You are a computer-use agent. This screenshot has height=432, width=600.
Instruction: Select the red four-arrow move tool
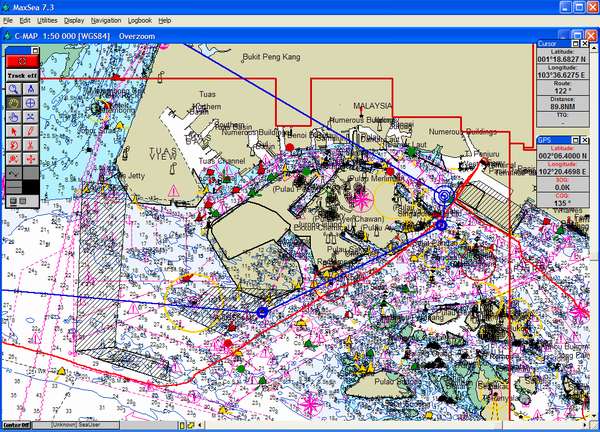tap(31, 159)
